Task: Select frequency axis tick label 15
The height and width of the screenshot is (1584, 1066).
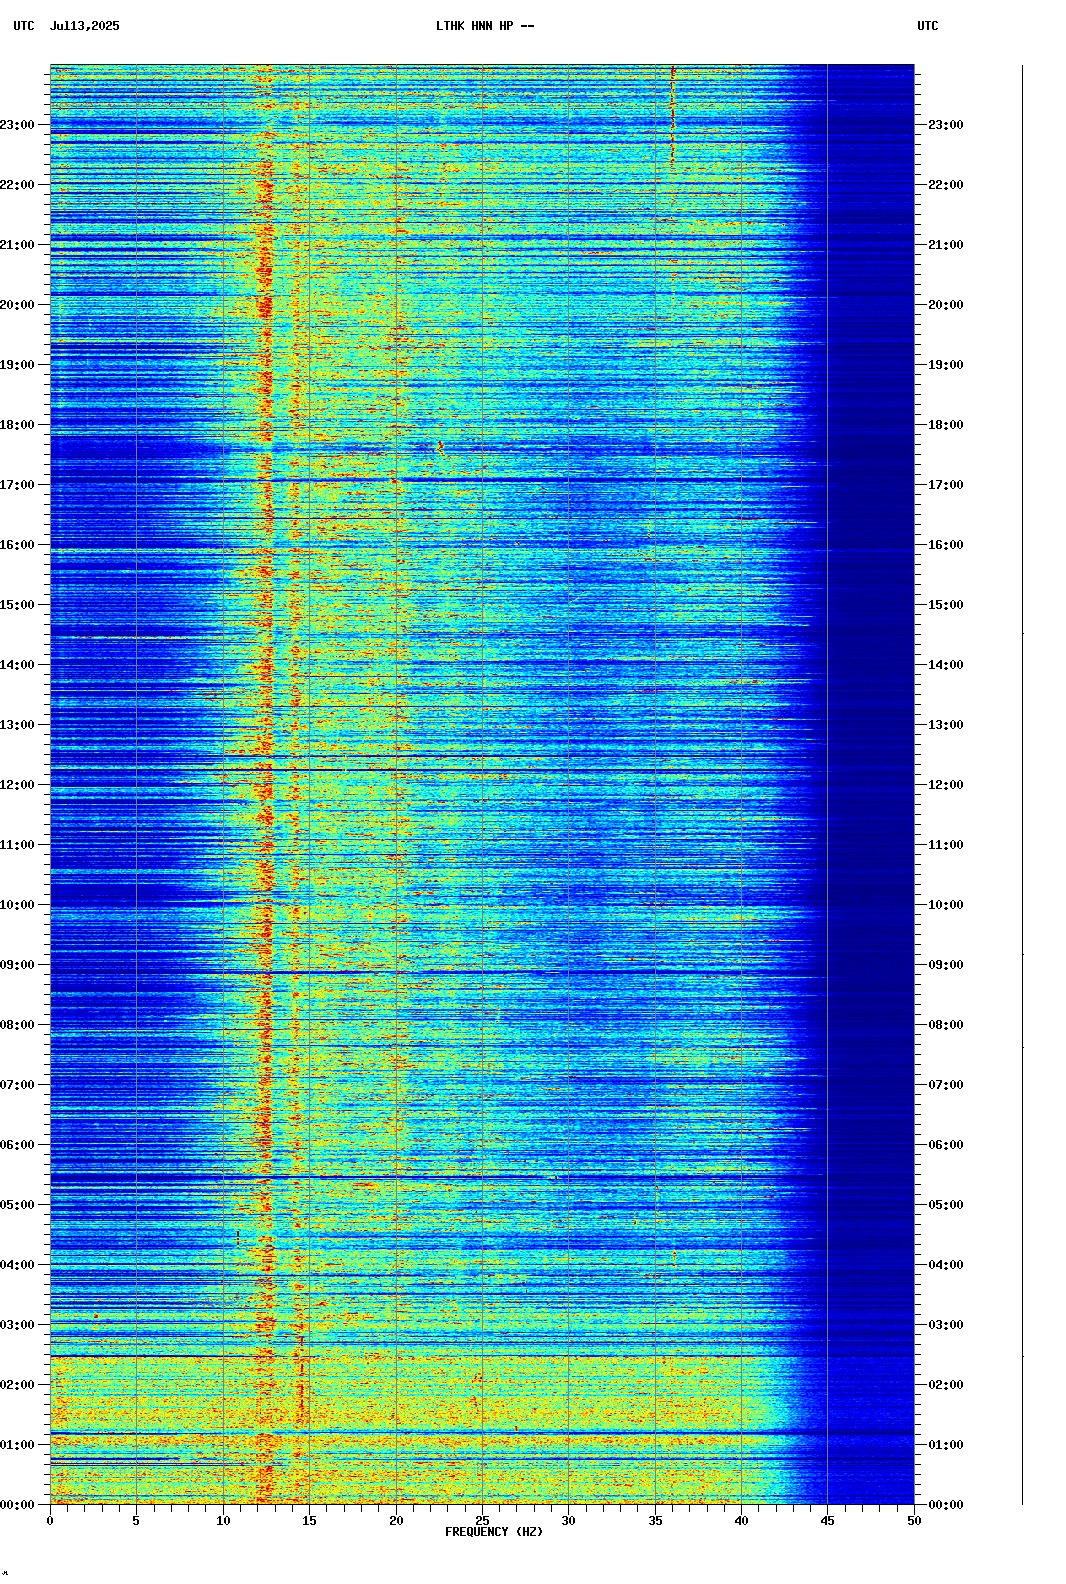Action: click(x=309, y=1521)
